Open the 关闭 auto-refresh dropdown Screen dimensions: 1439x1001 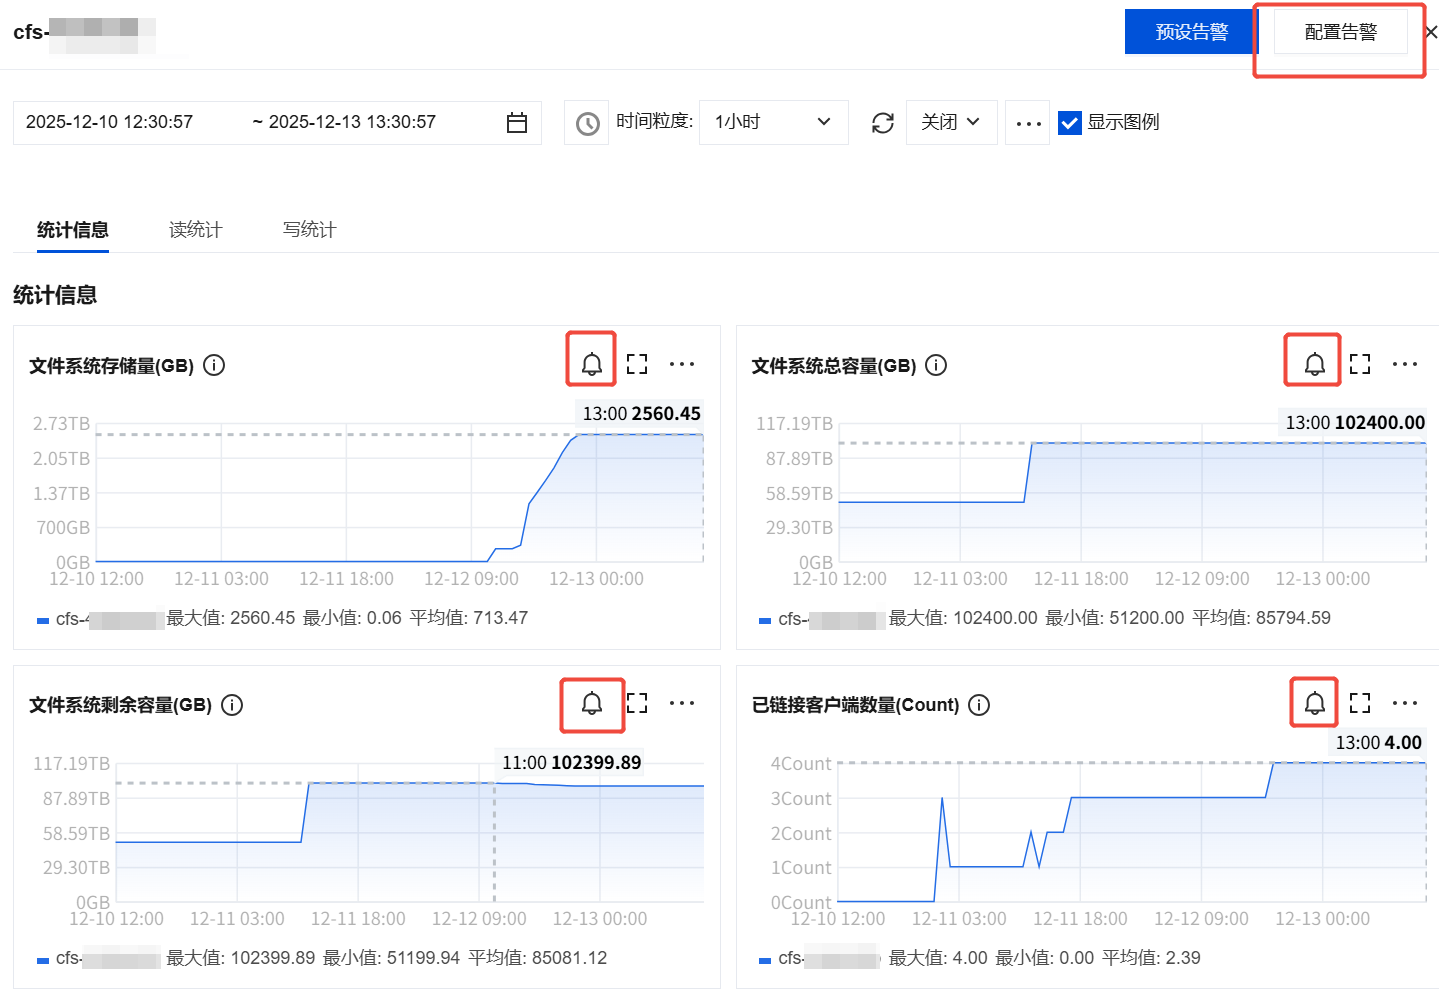coord(950,122)
